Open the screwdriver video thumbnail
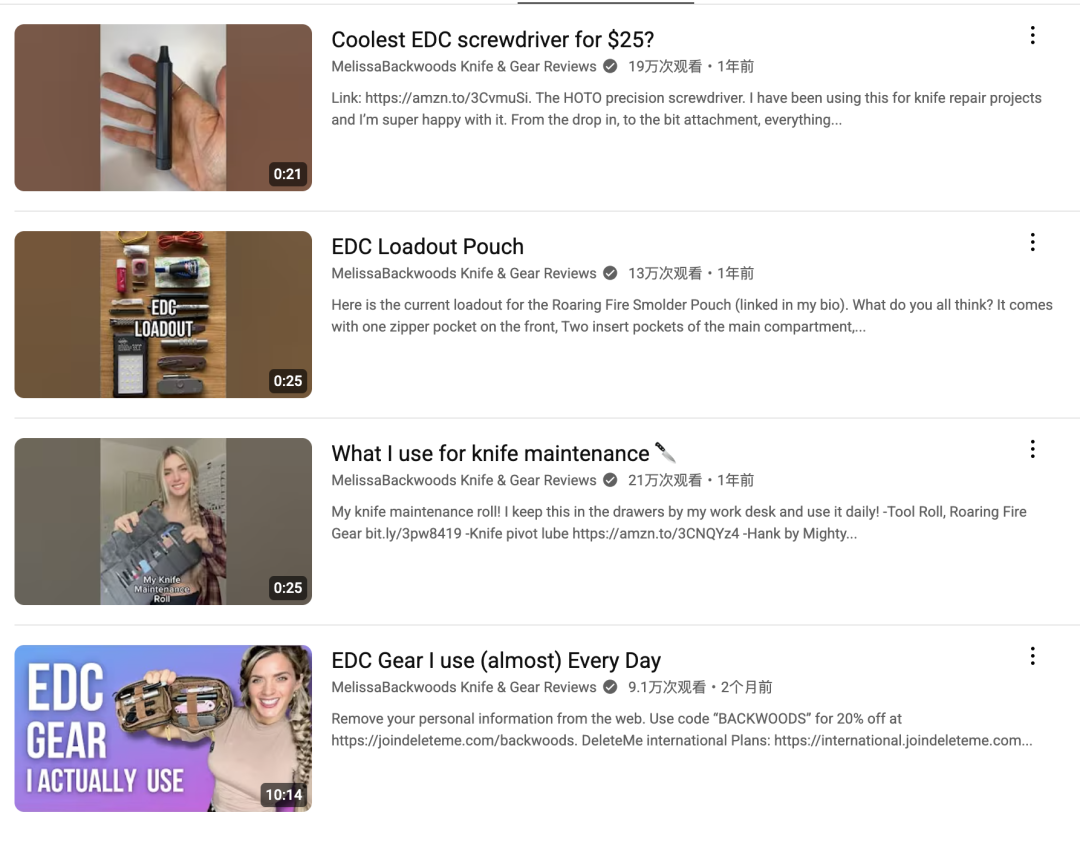 point(163,107)
